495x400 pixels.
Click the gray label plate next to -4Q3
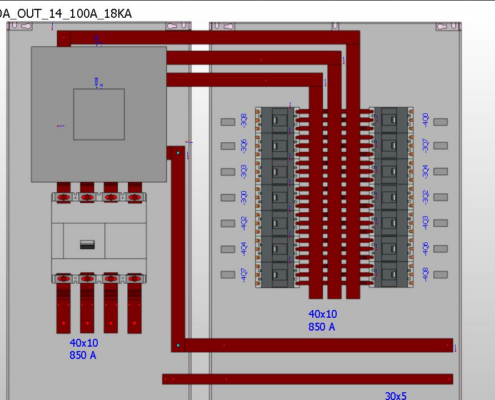[440, 223]
